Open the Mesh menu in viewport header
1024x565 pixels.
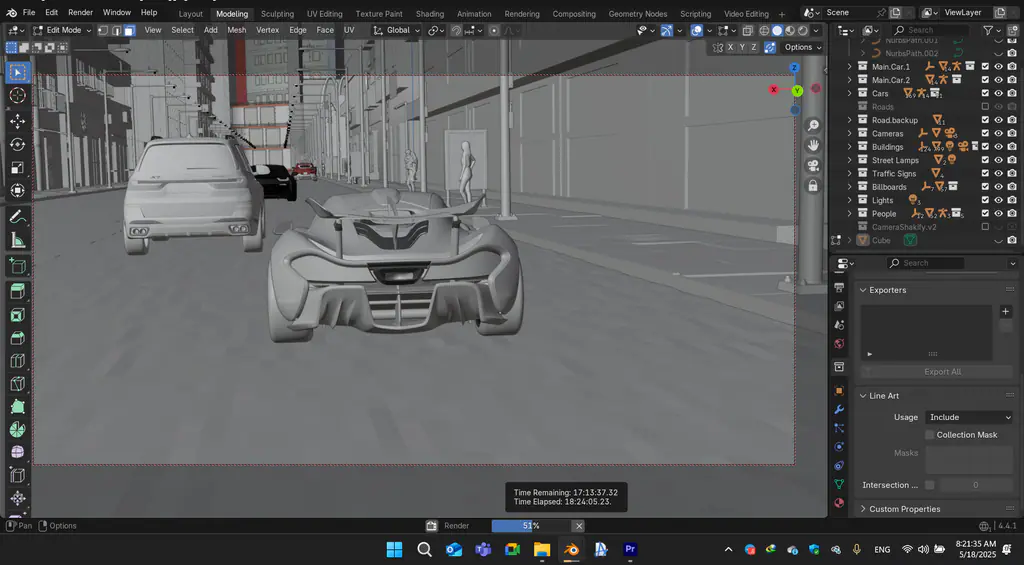click(x=236, y=30)
